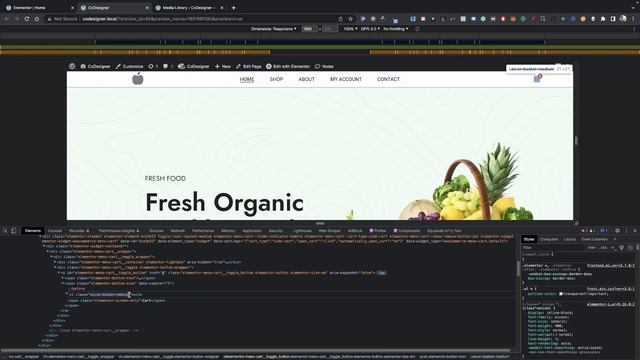
Task: Open the No throttling dropdown
Action: click(x=396, y=29)
